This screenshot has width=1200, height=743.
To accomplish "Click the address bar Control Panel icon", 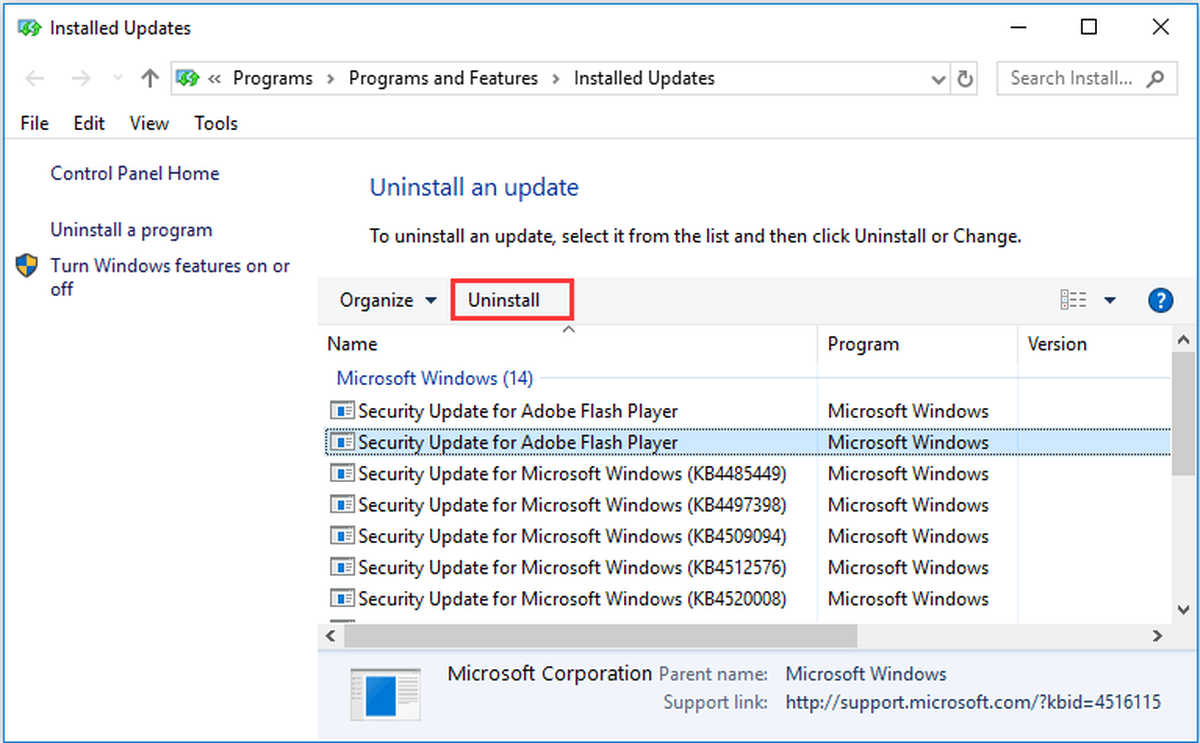I will click(188, 78).
